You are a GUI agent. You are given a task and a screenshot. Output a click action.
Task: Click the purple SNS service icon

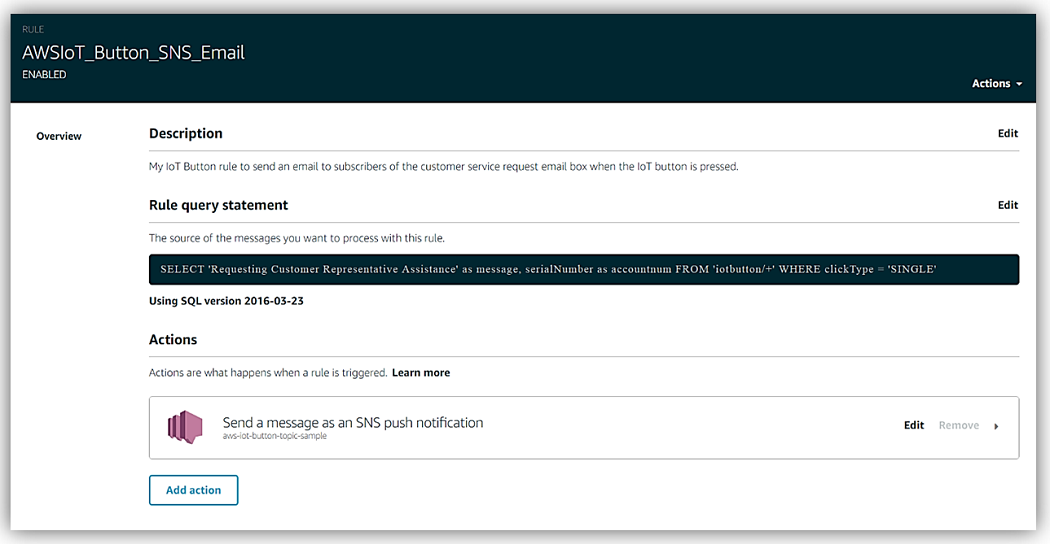(x=185, y=427)
